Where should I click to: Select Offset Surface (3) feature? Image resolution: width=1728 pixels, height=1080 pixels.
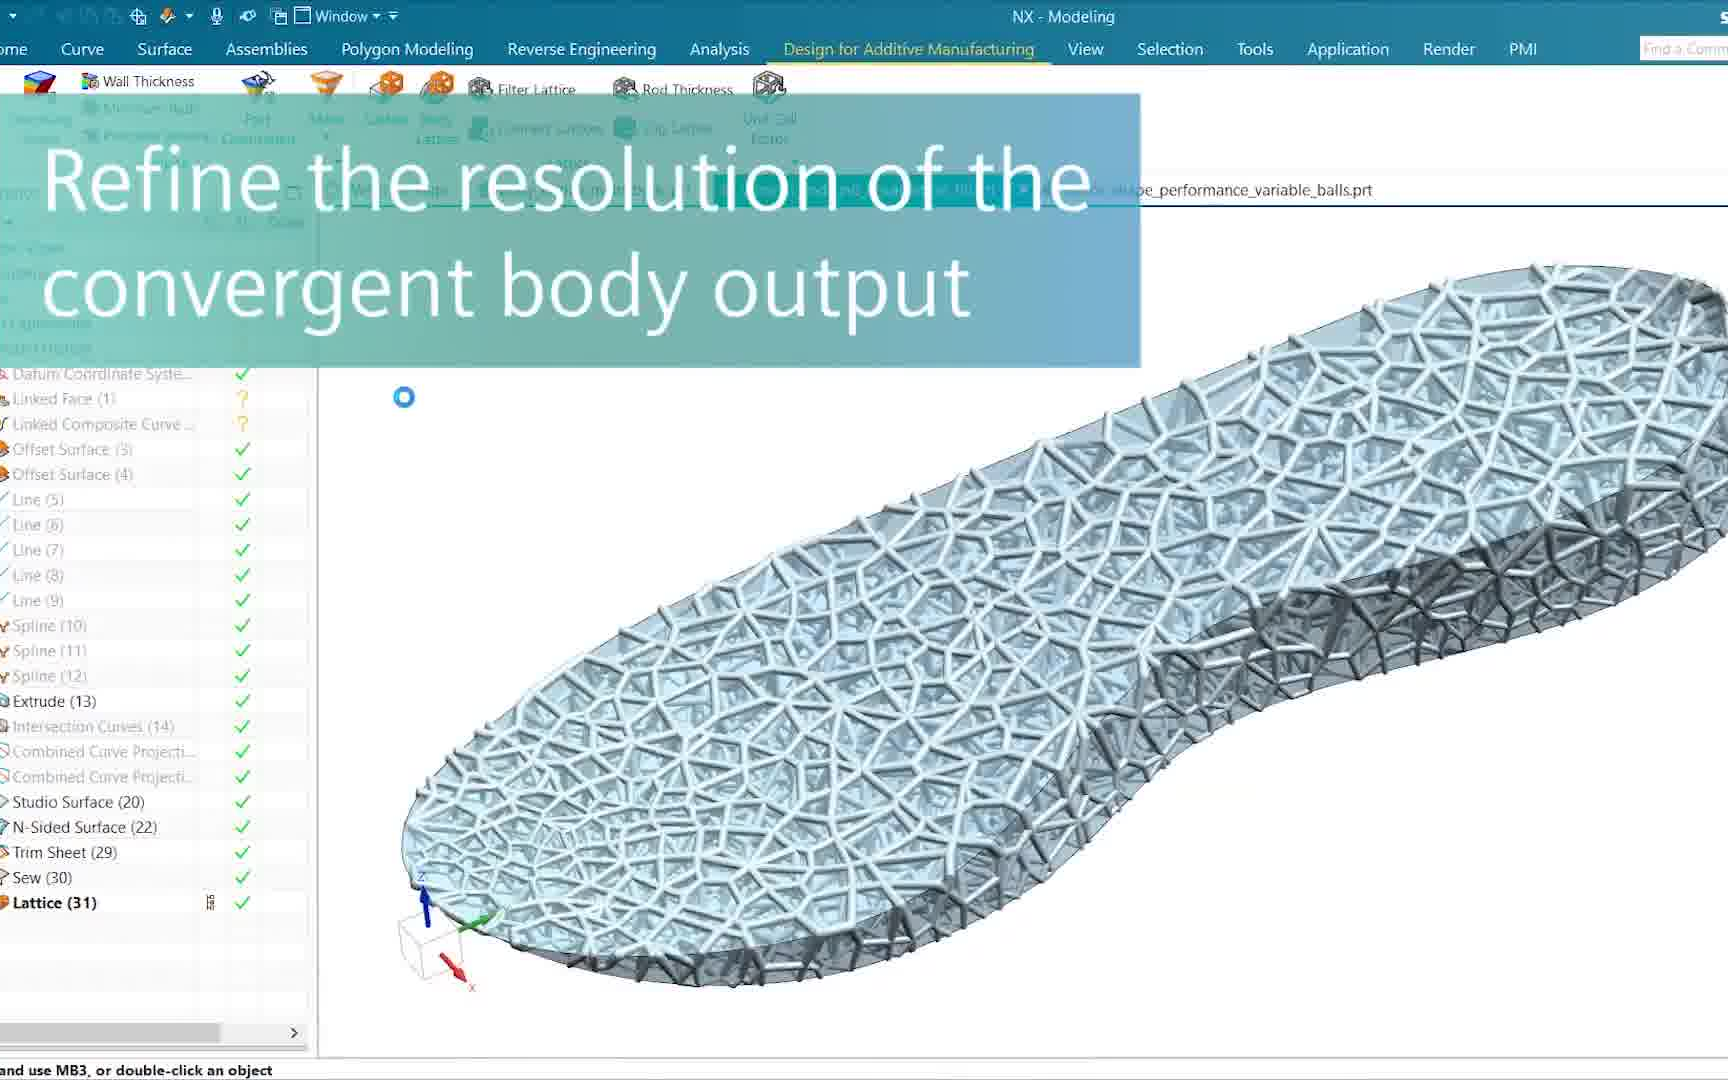coord(72,449)
